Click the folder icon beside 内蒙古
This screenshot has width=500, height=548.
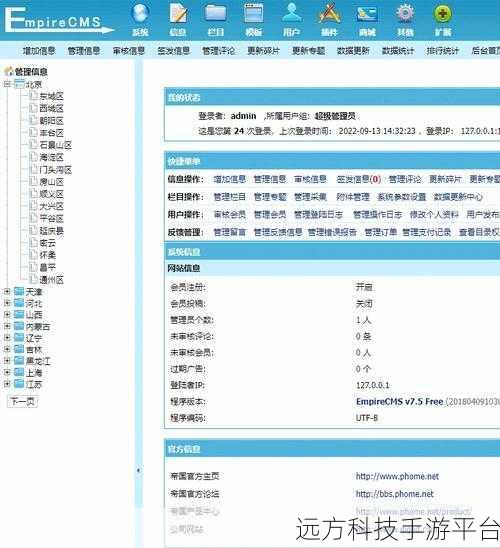click(19, 326)
